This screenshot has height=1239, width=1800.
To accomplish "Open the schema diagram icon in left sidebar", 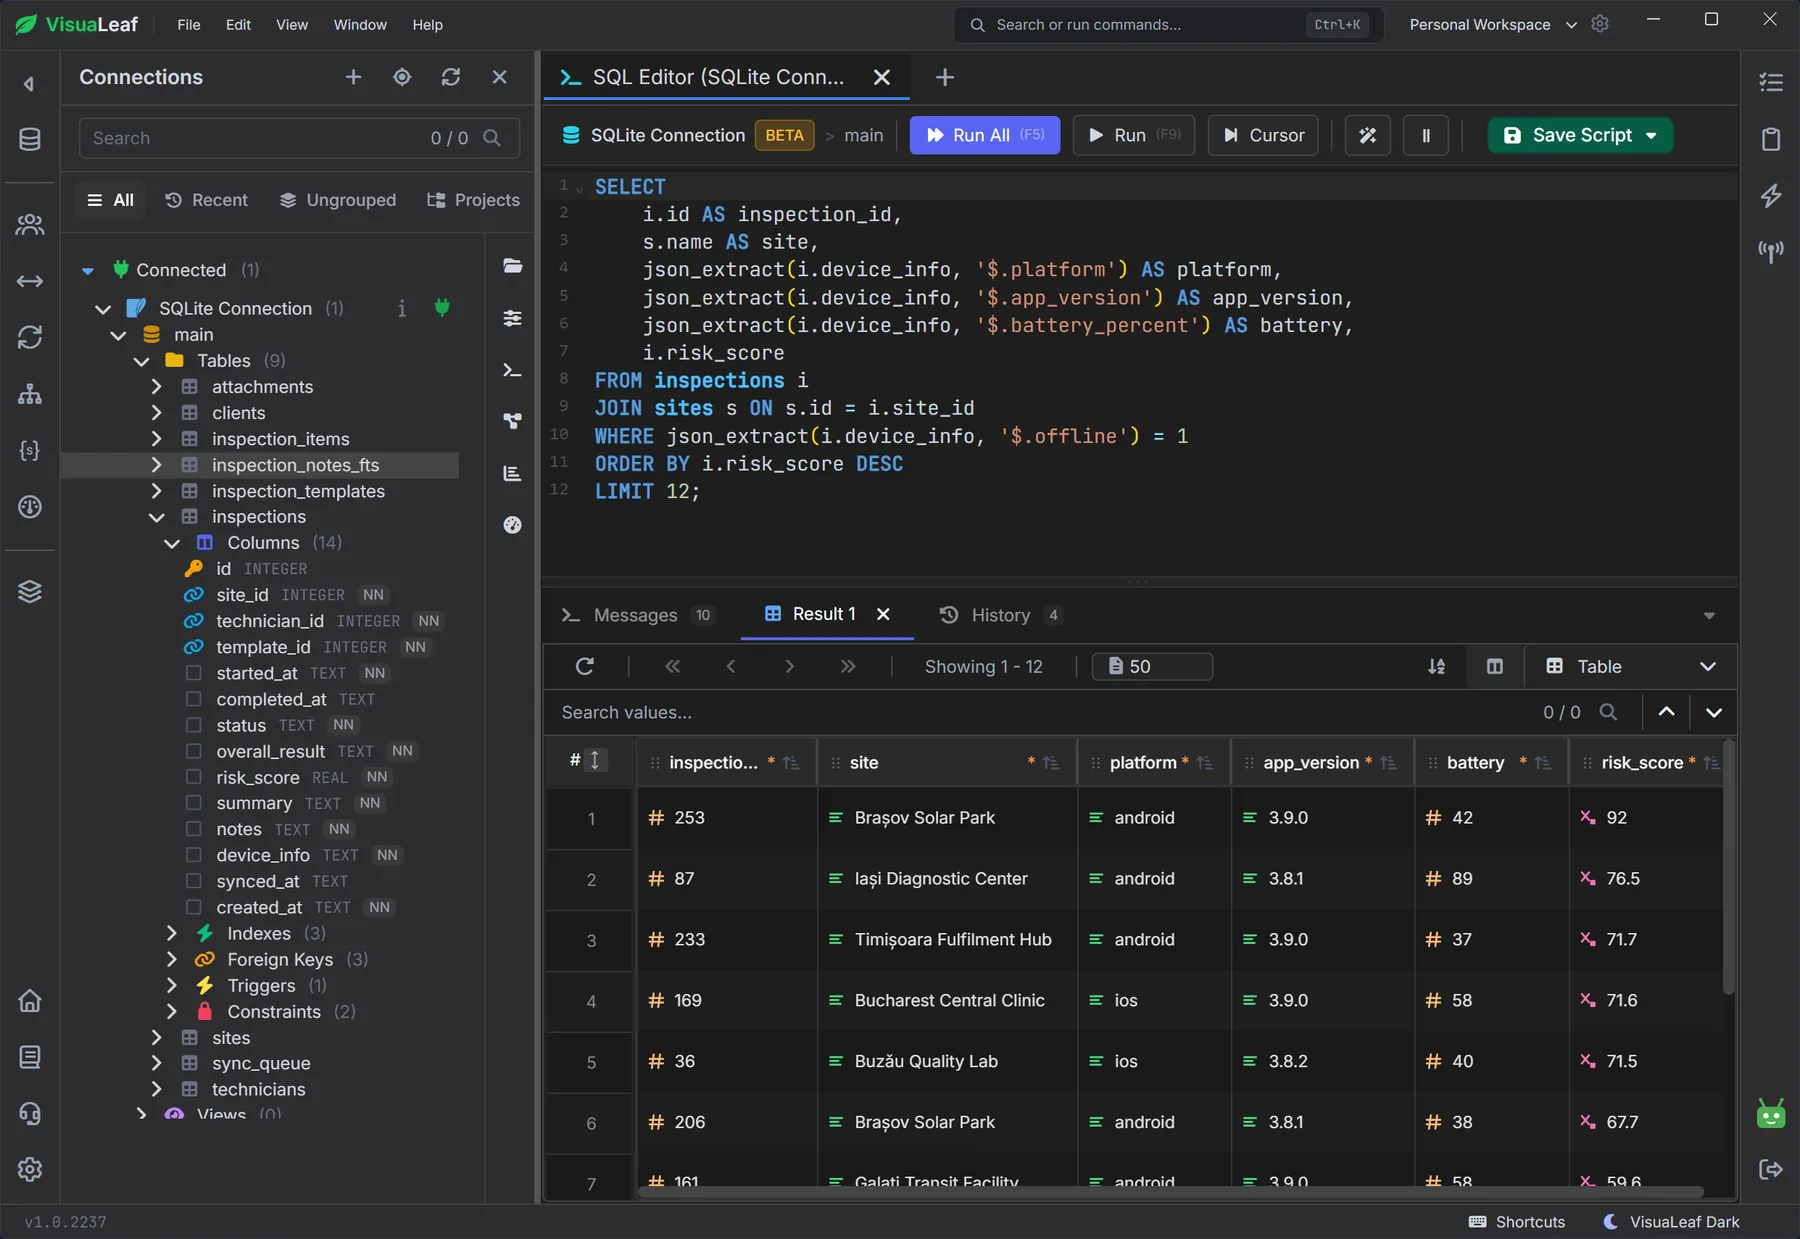I will pyautogui.click(x=30, y=394).
